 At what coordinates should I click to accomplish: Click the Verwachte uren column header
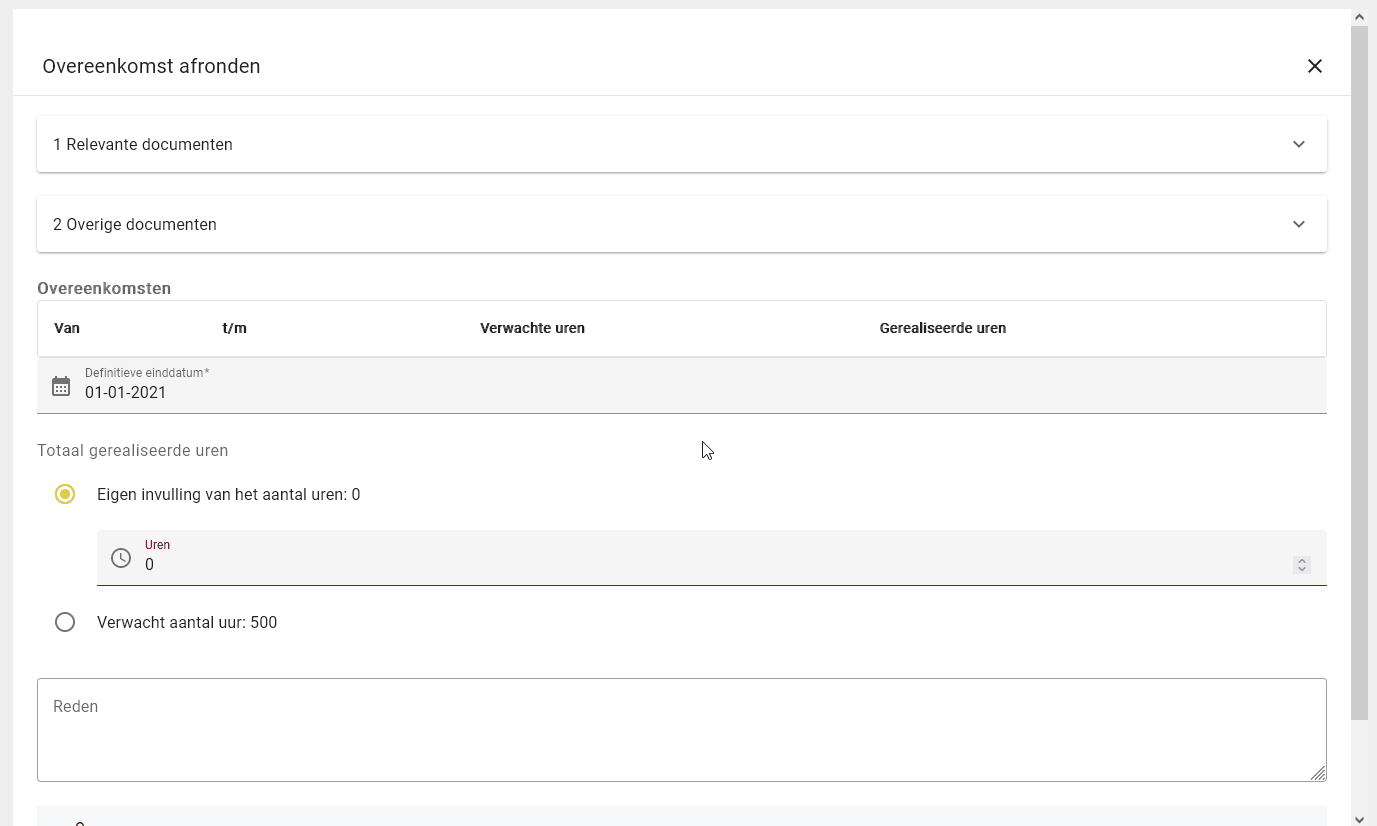coord(532,328)
